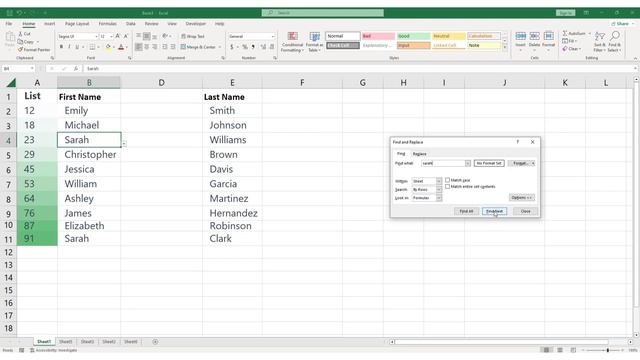The width and height of the screenshot is (640, 360).
Task: Check the Match case checkbox
Action: point(447,180)
